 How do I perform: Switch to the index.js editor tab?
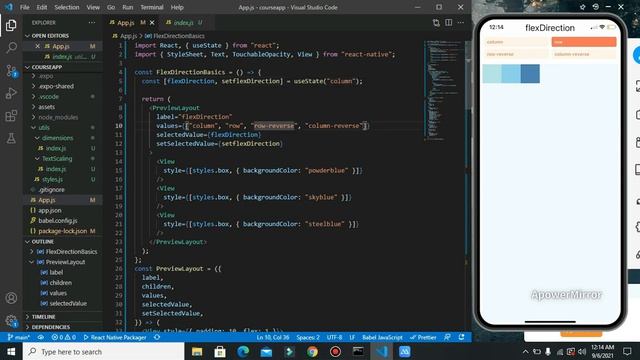tap(184, 22)
